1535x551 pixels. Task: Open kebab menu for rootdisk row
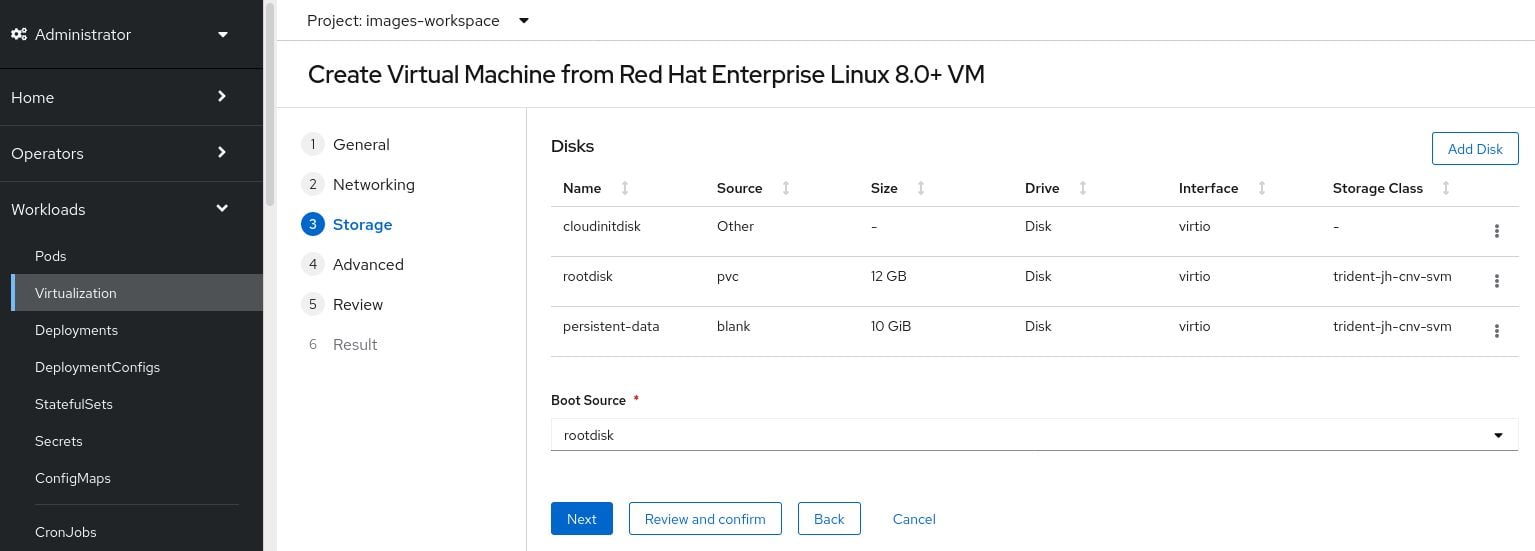[1496, 281]
